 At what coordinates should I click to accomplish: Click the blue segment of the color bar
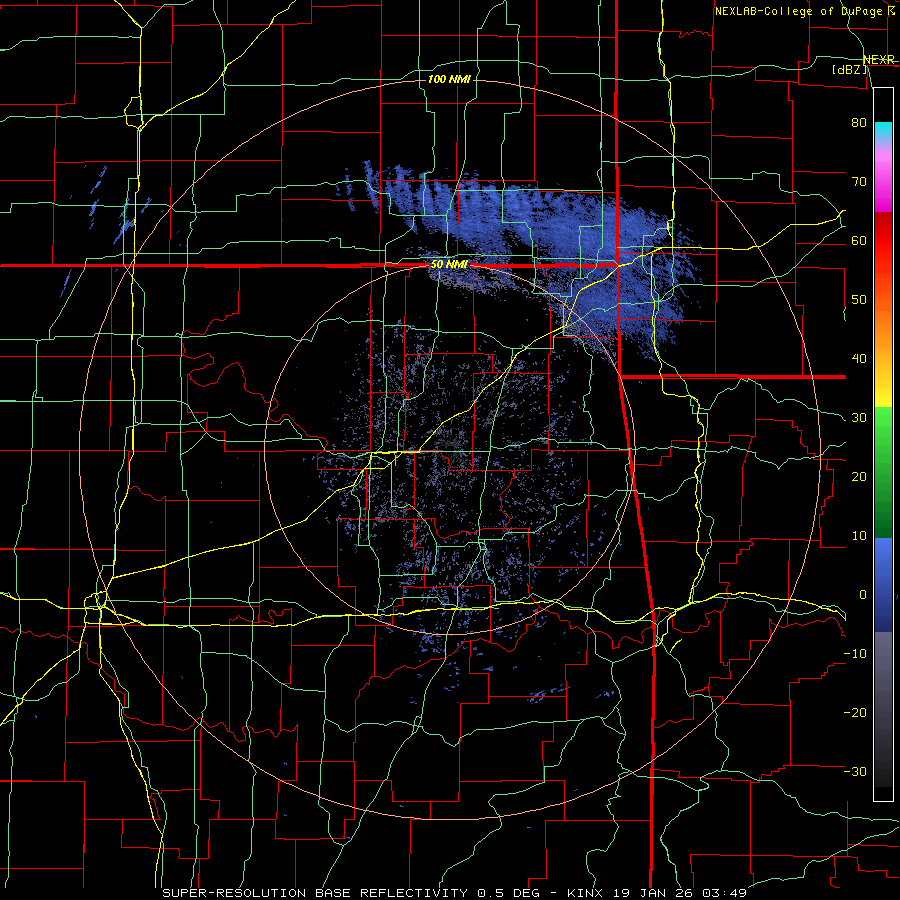[x=883, y=585]
